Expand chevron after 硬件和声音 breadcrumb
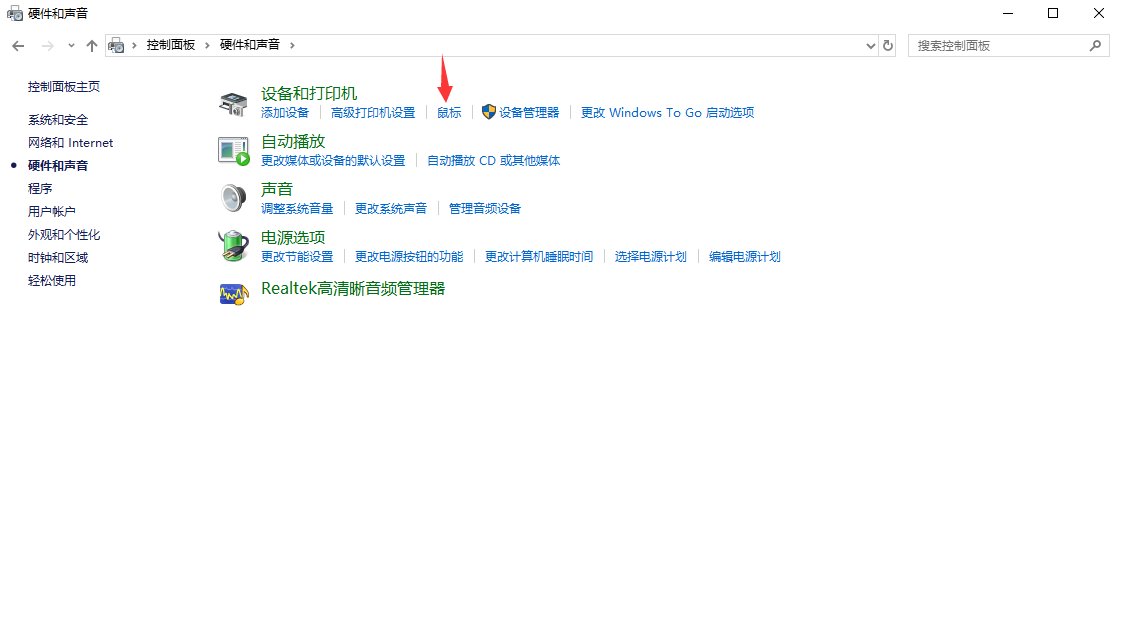 (292, 46)
